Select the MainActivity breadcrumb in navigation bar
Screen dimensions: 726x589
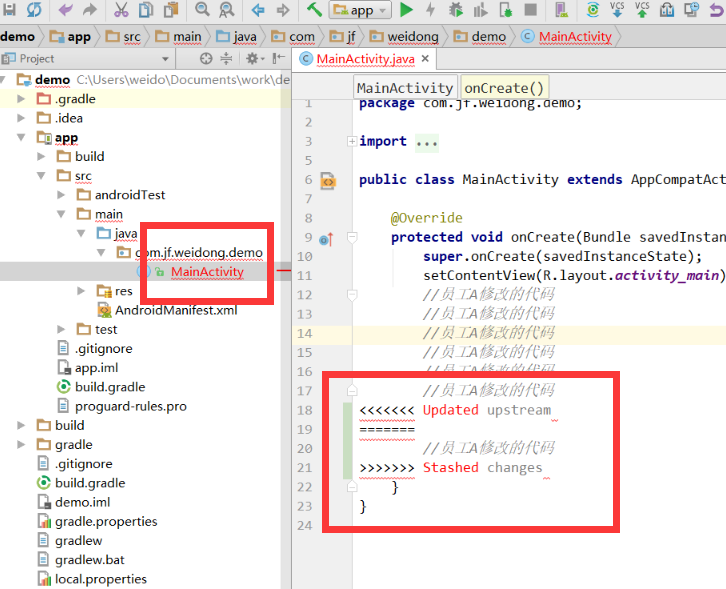click(566, 37)
